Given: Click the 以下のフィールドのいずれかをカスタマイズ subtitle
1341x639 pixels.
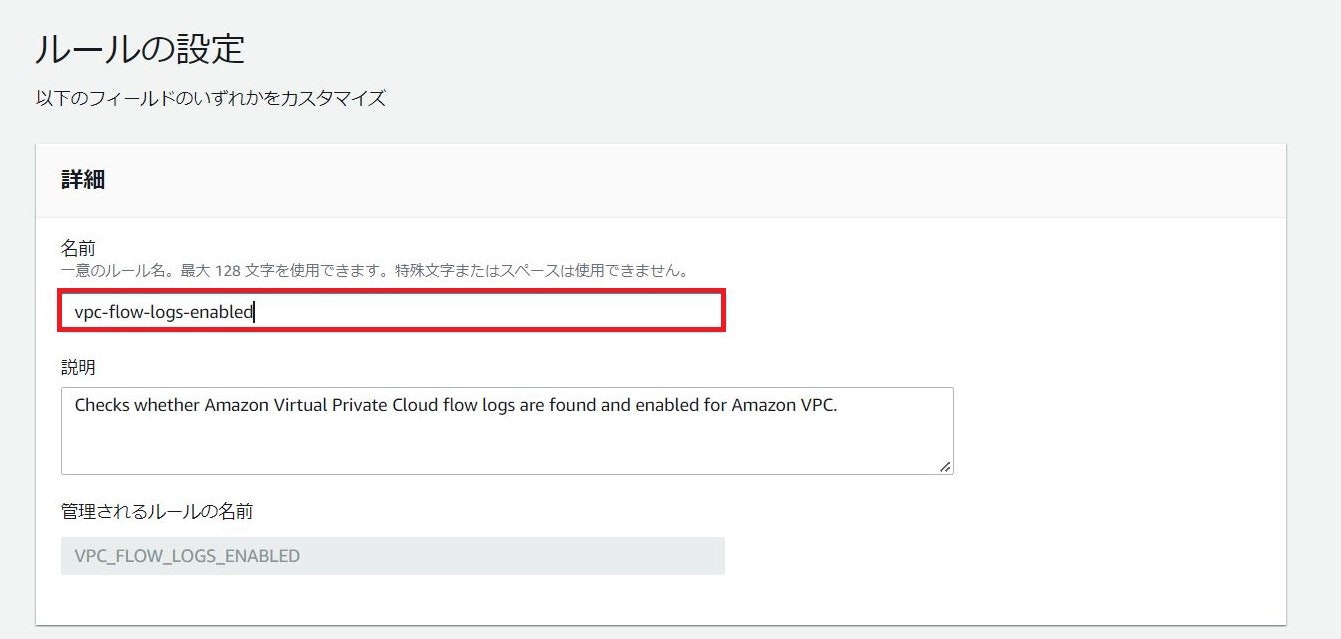Looking at the screenshot, I should tap(210, 99).
